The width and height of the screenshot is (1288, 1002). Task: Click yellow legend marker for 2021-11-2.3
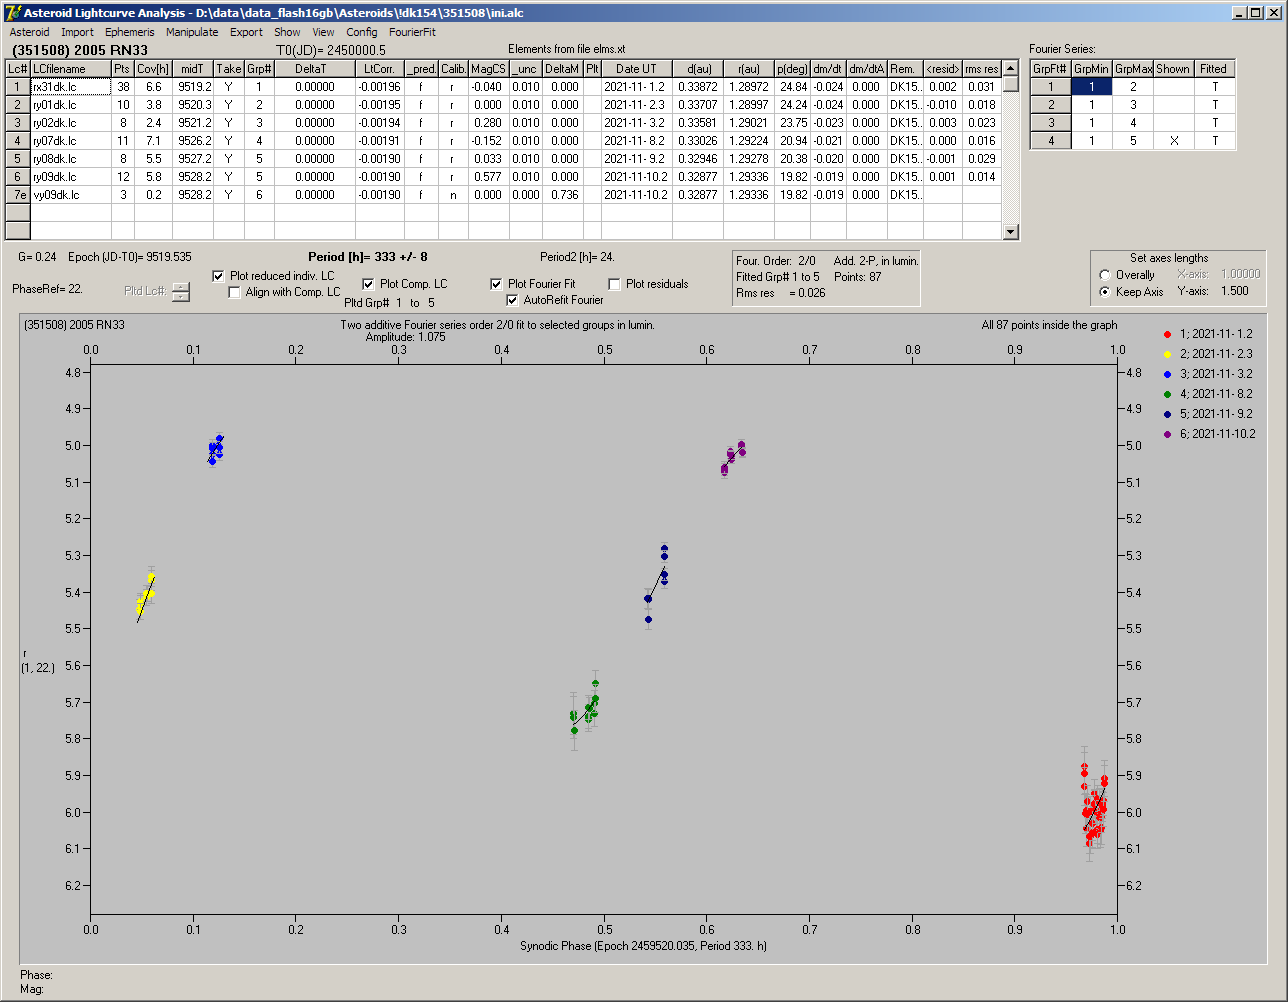point(1169,354)
